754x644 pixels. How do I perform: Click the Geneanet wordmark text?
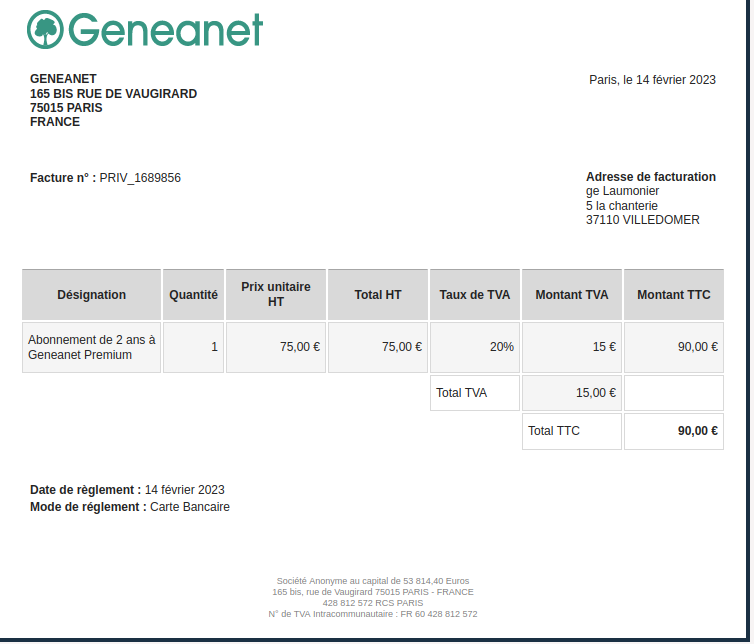166,30
